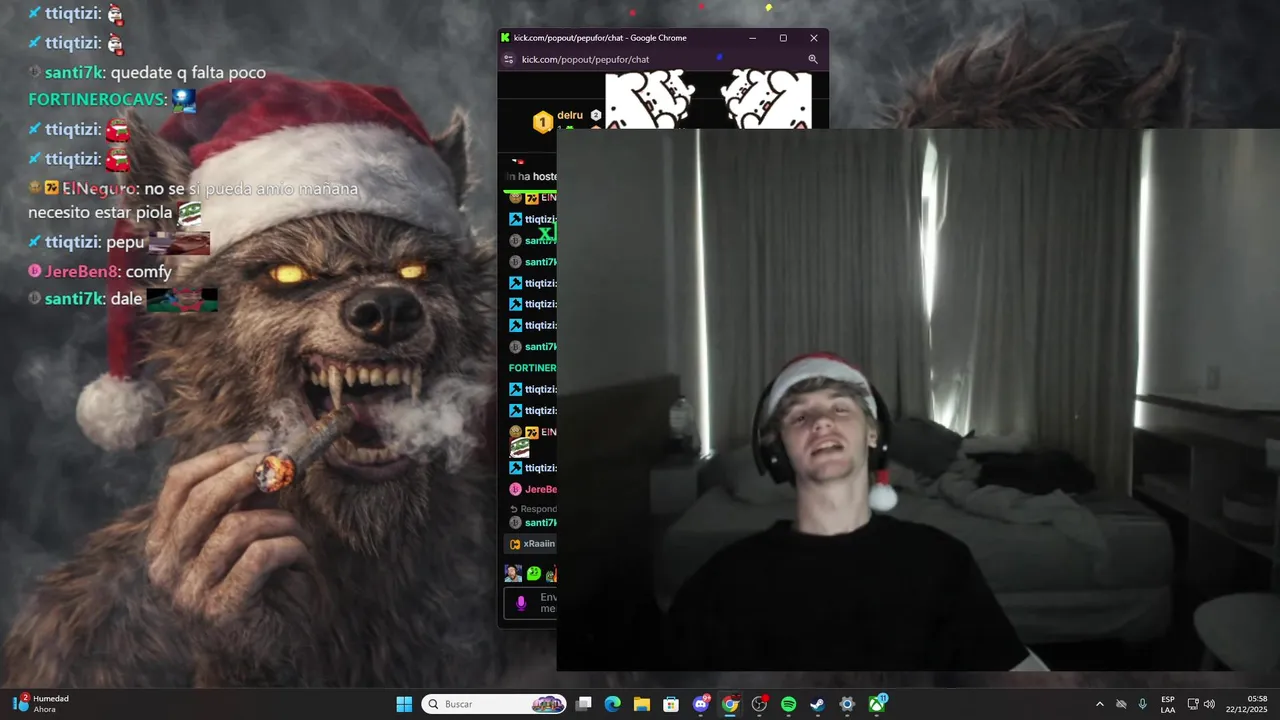
Task: Open the ESP LAA language switcher
Action: (x=1168, y=704)
